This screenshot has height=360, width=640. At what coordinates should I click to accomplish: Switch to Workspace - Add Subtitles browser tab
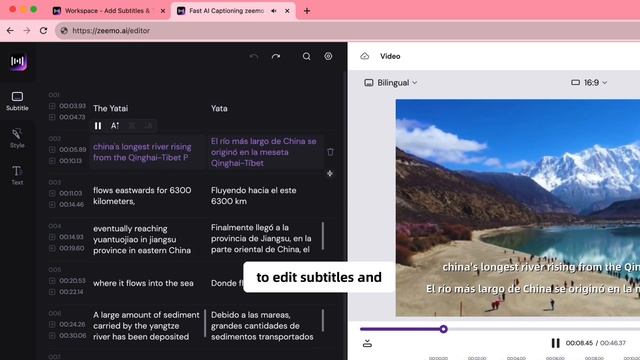point(107,11)
